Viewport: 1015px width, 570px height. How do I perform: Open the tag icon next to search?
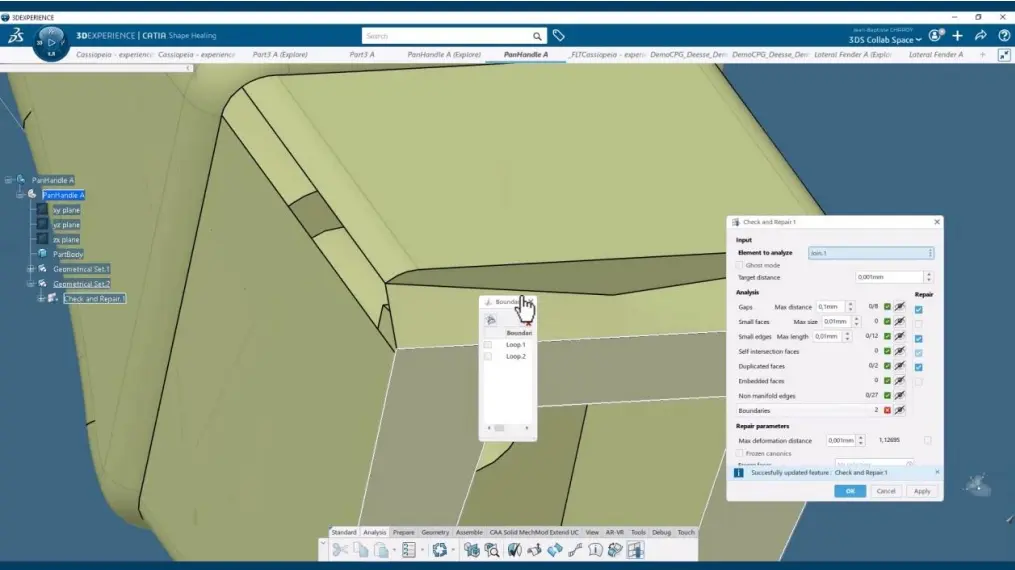559,36
